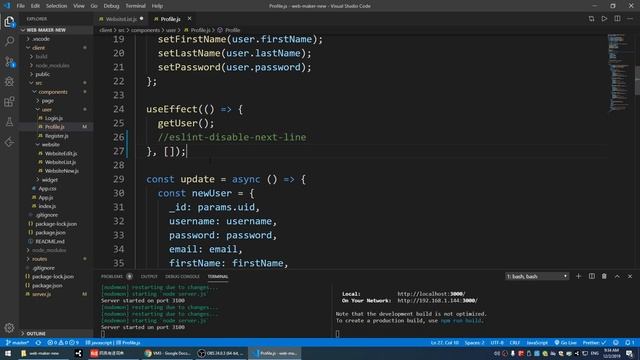This screenshot has height=360, width=640.
Task: Open the Go menu
Action: (94, 6)
